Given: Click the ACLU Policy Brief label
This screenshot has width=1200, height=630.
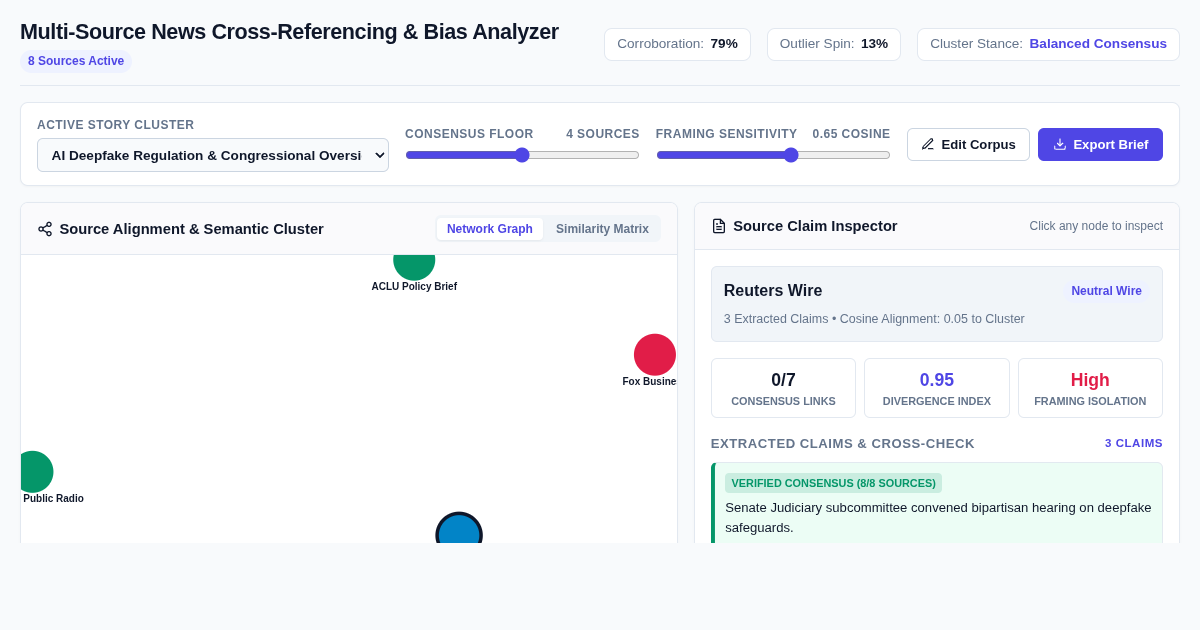Looking at the screenshot, I should [x=414, y=287].
